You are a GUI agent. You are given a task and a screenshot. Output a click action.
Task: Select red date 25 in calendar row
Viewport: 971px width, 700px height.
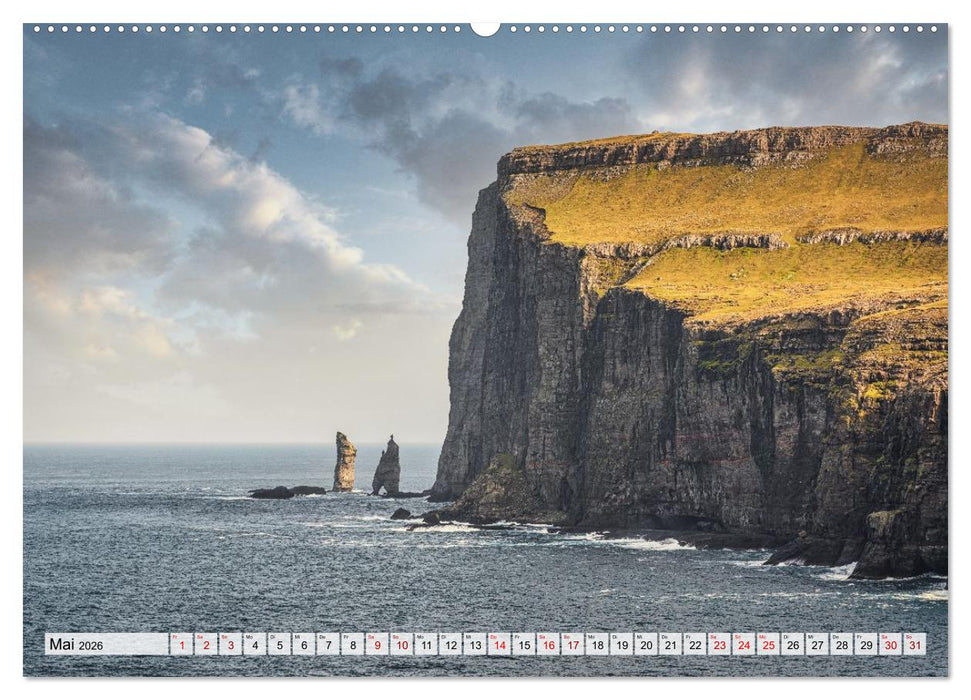[767, 645]
